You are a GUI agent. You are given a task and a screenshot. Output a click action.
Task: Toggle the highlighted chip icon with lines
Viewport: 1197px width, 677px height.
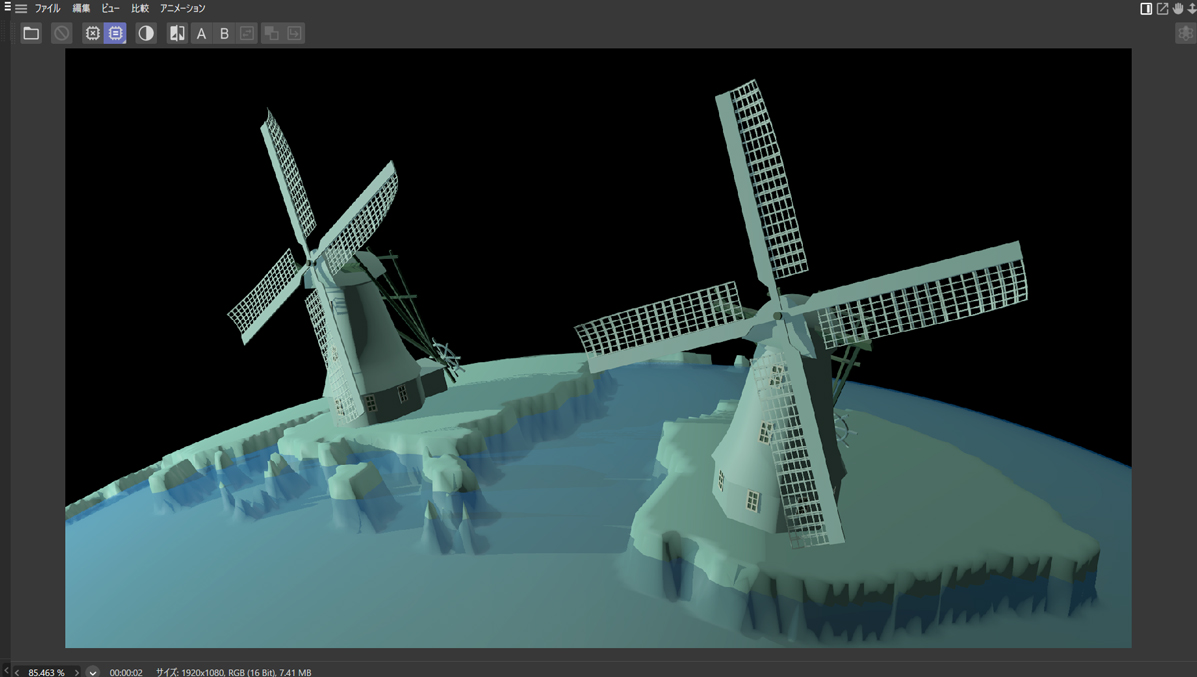[x=116, y=34]
